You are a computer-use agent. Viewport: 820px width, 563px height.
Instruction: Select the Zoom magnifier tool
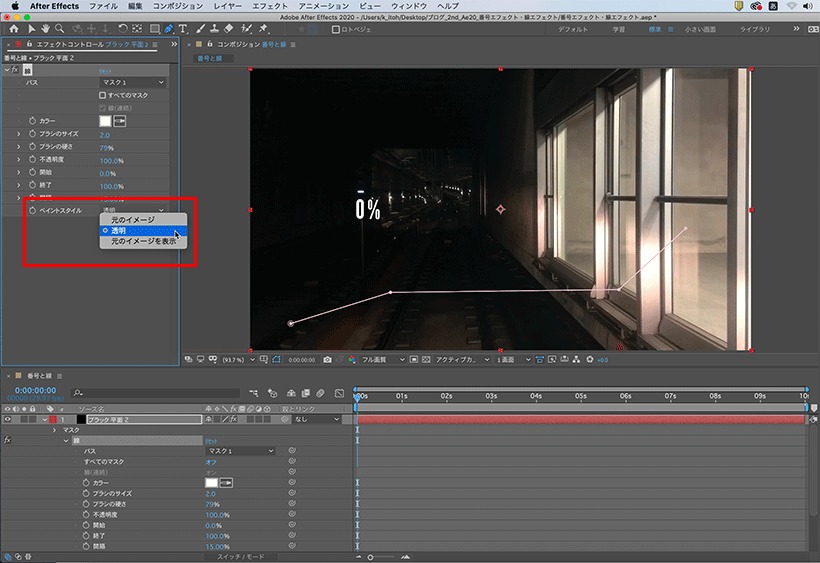point(60,29)
